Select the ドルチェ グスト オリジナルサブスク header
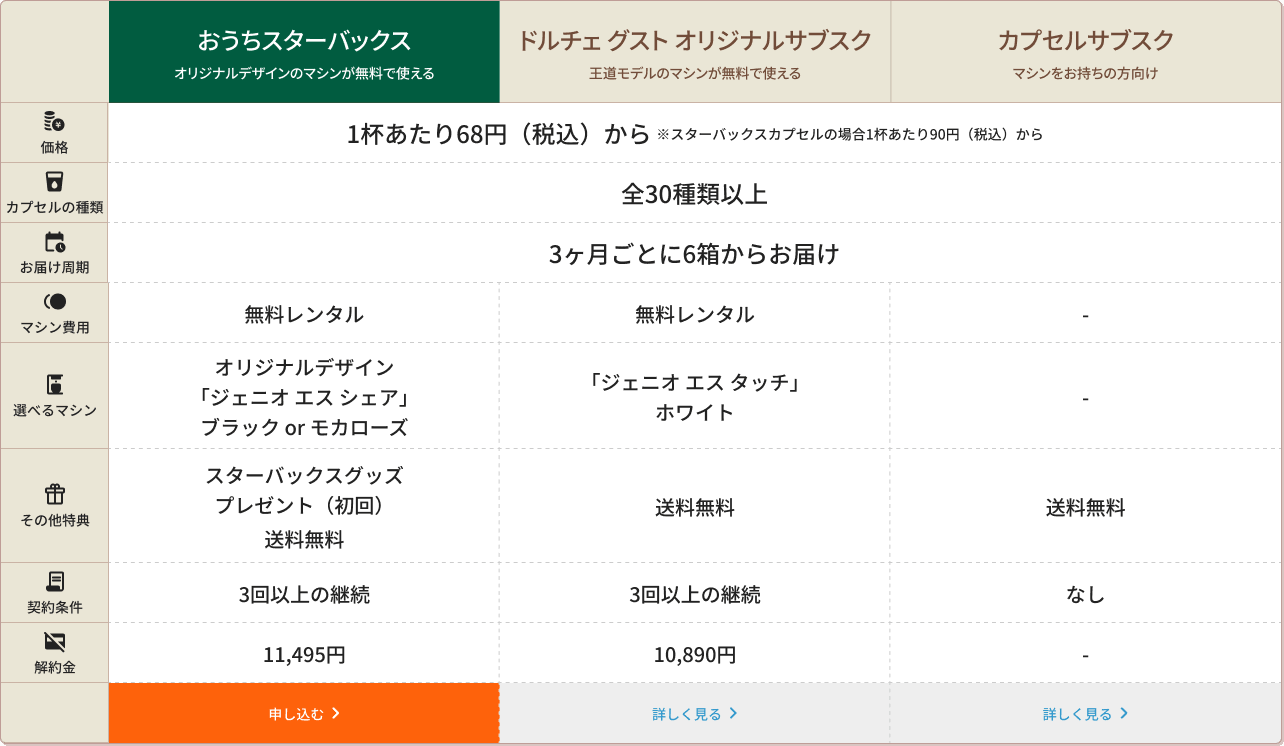 (x=695, y=52)
